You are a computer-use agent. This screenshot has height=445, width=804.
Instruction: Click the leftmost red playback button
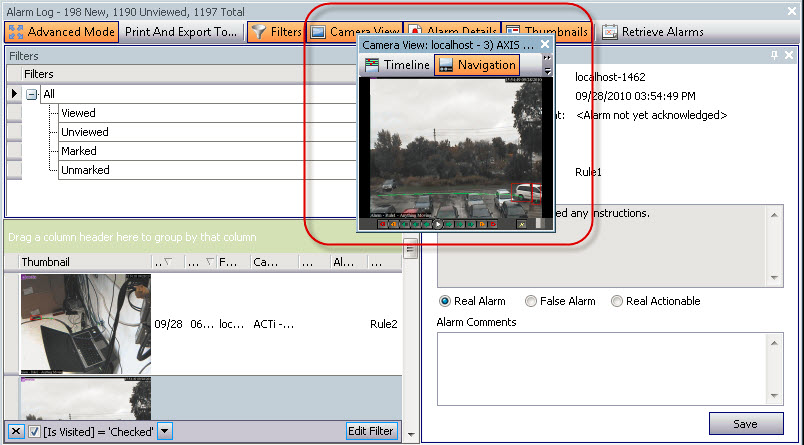coord(383,224)
